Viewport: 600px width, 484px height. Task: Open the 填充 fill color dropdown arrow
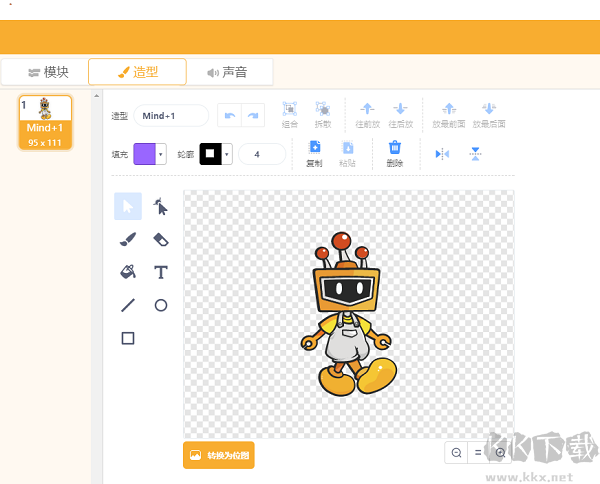[x=161, y=154]
